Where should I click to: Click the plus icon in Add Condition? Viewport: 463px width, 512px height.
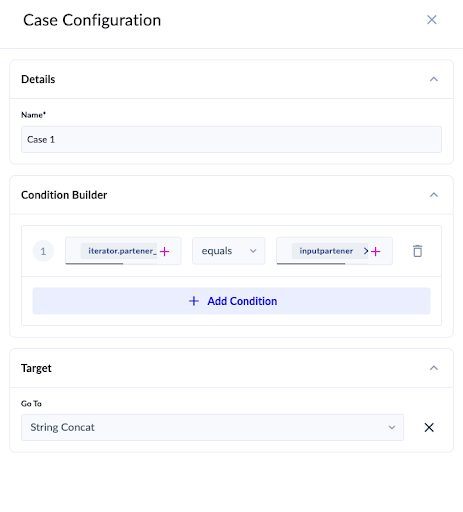(194, 301)
